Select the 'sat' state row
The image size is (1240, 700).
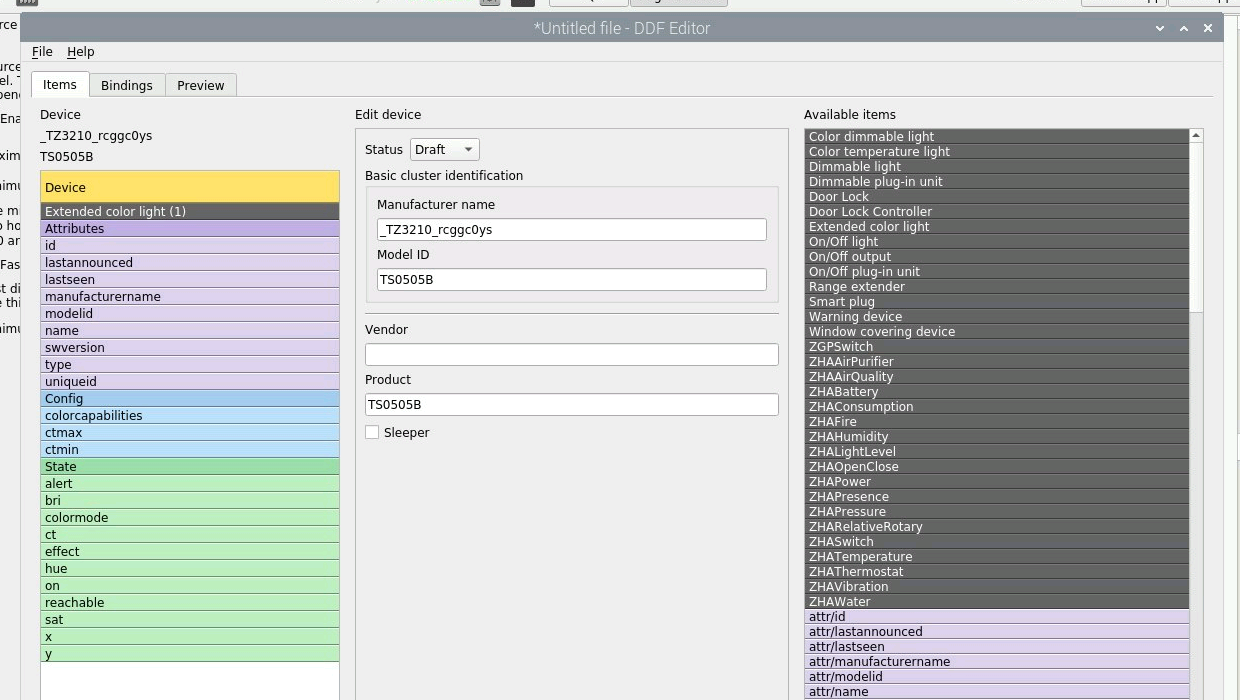point(190,620)
